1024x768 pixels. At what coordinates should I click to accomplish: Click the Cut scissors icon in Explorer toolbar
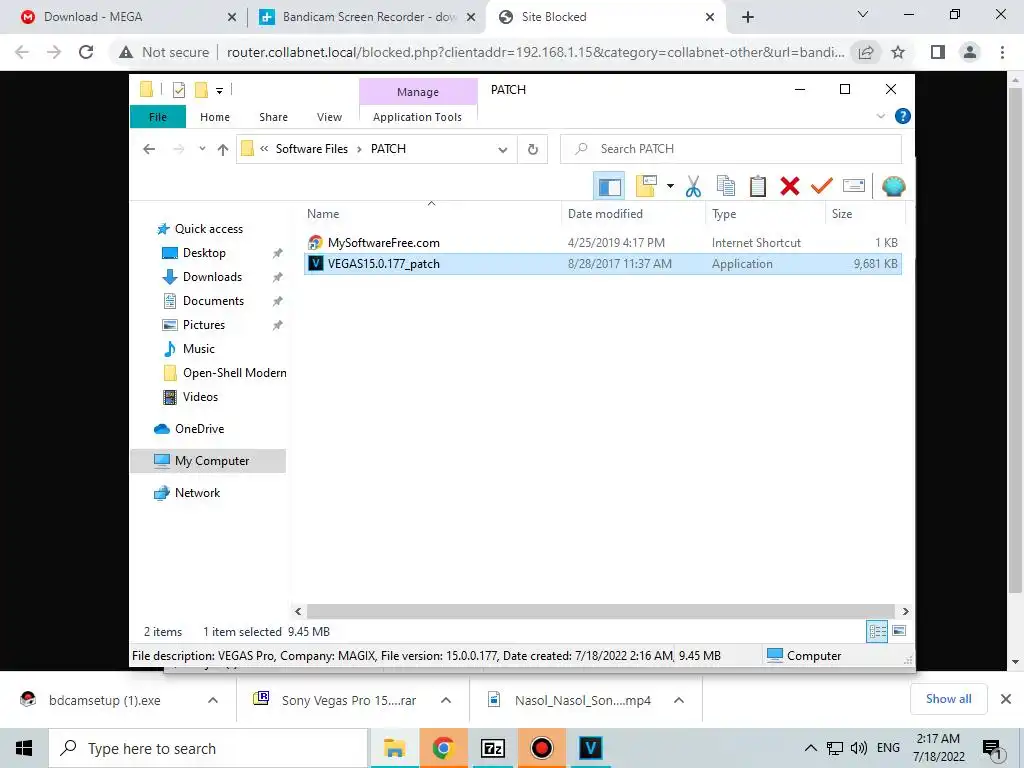pyautogui.click(x=693, y=187)
